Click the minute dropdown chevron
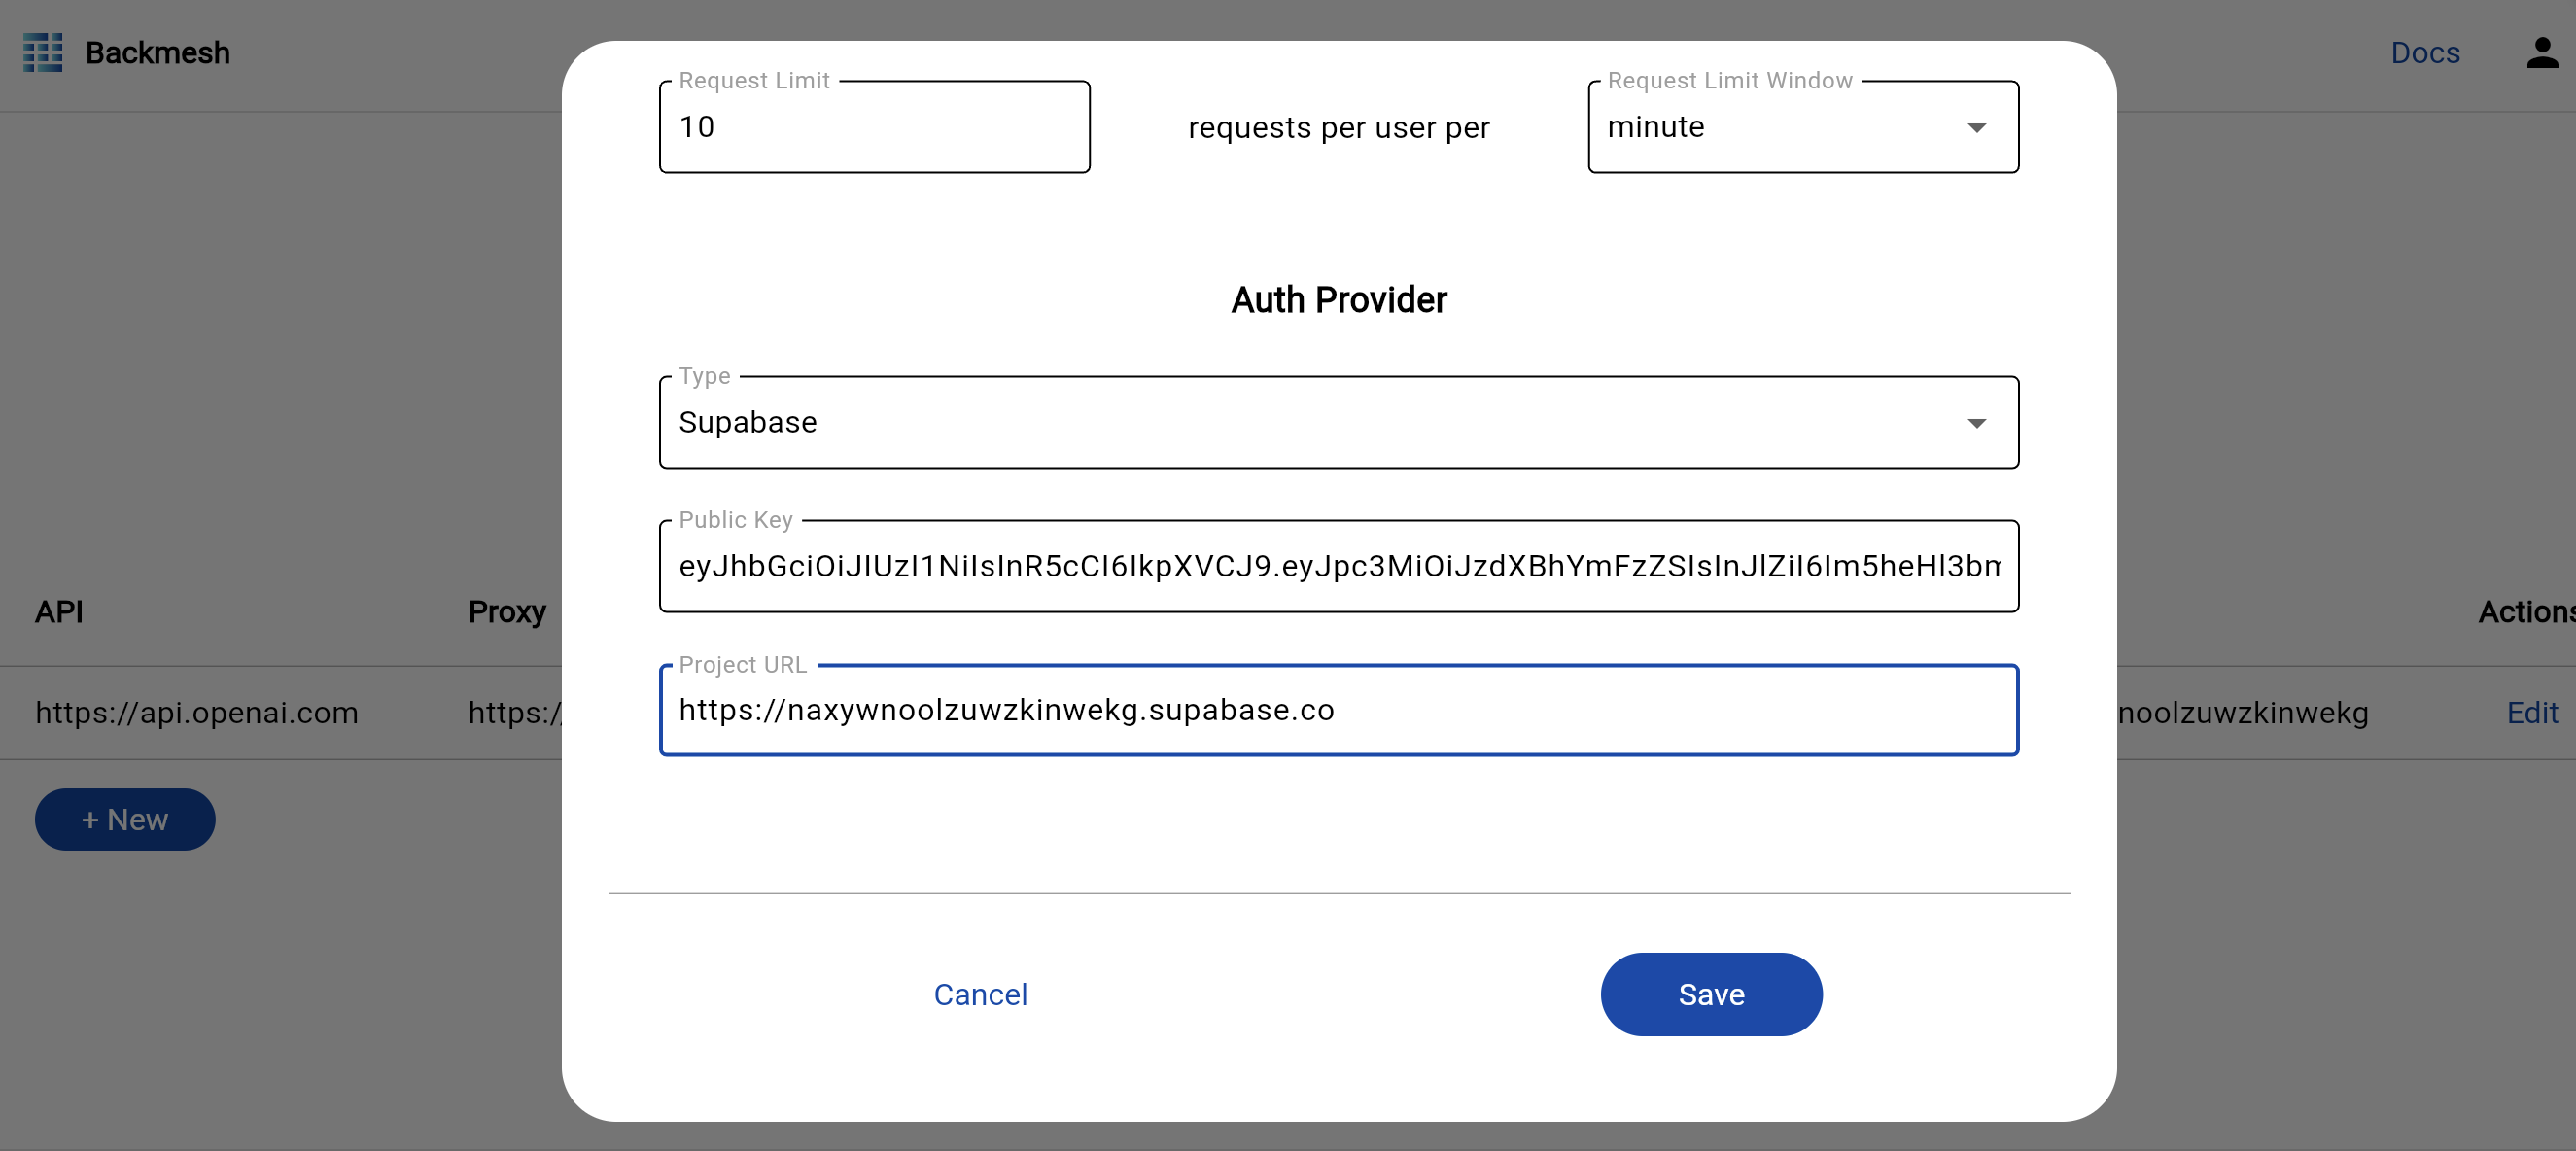 click(x=1977, y=128)
